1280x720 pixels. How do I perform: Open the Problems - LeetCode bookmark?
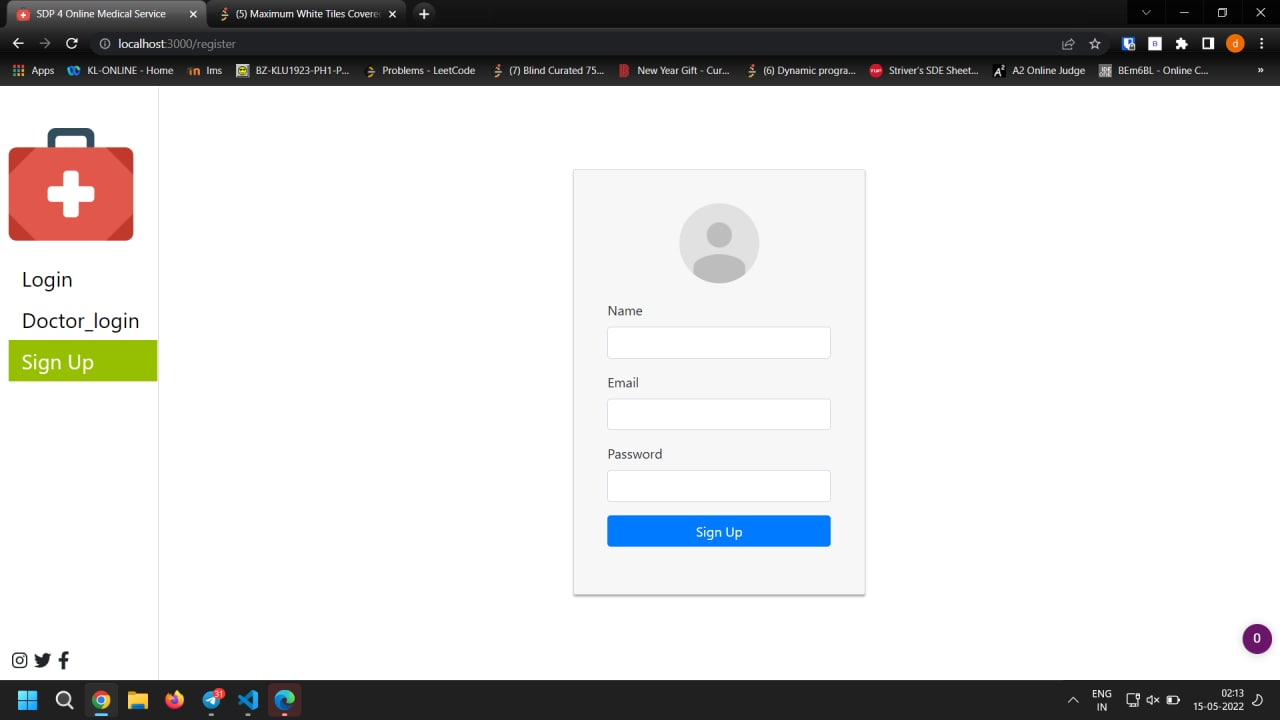[420, 70]
